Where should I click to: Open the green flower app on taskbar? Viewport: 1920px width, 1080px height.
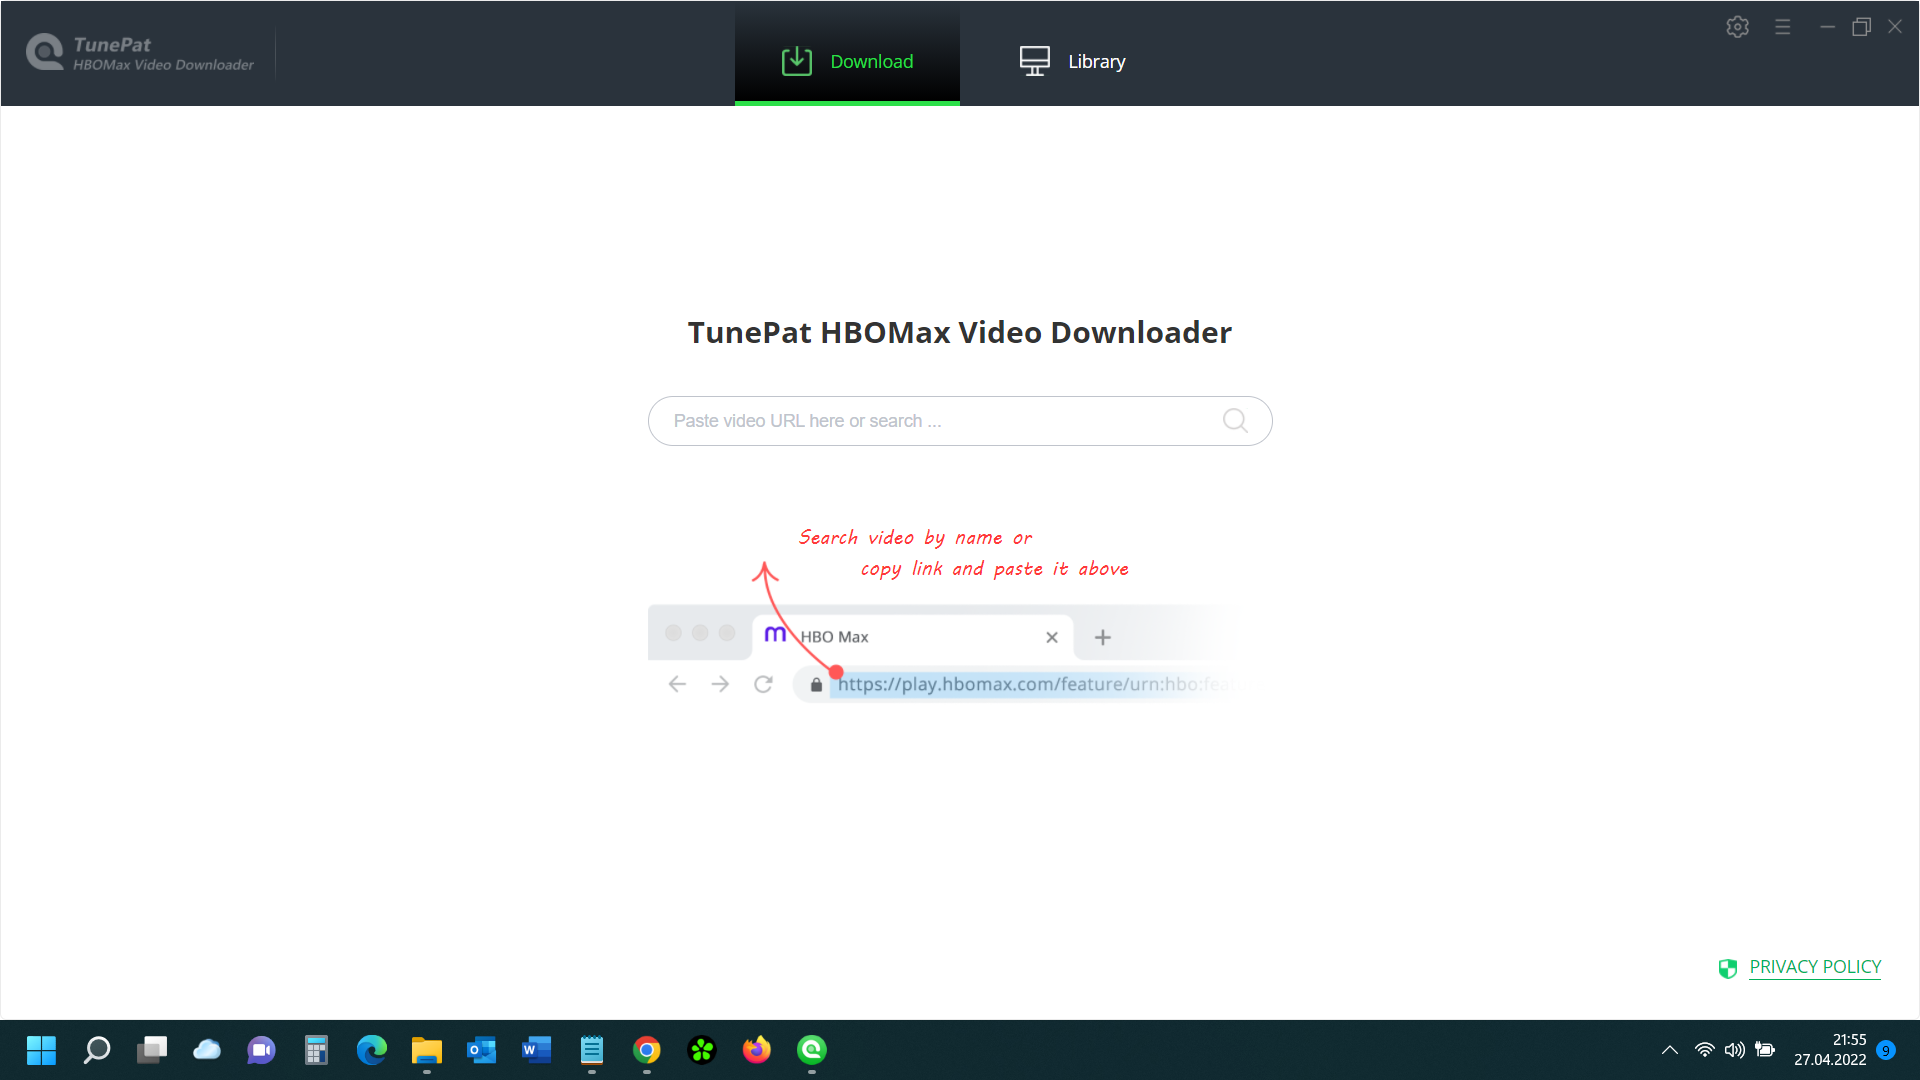702,1050
